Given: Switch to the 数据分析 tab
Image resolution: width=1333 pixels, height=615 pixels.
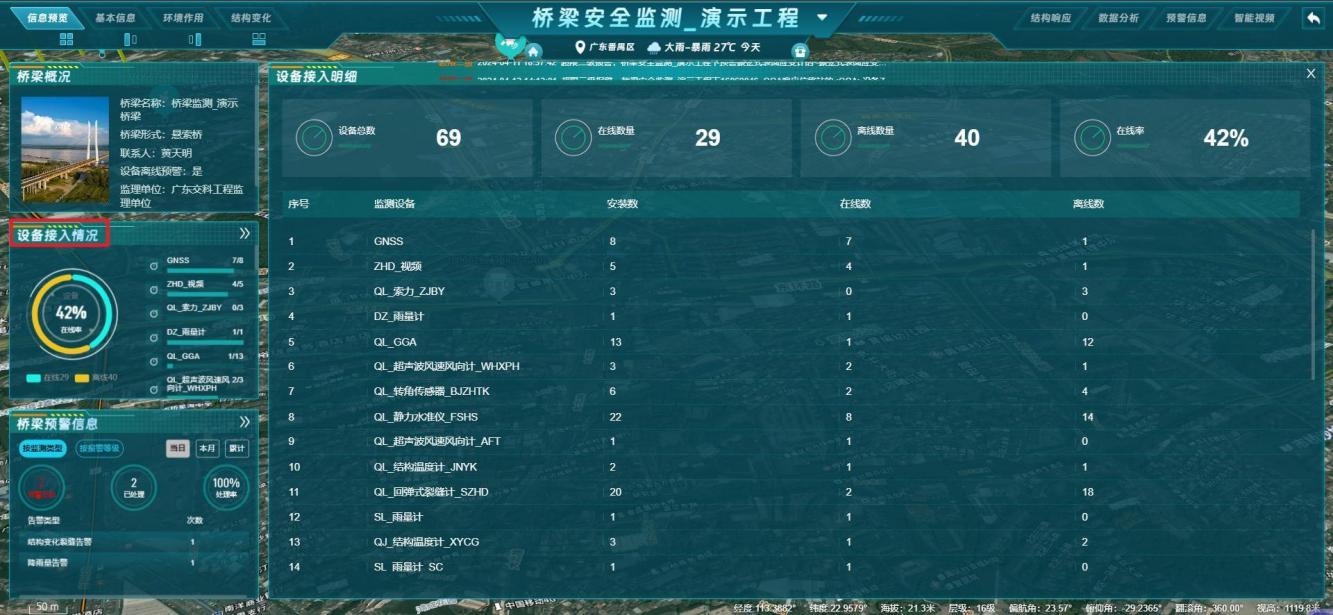Looking at the screenshot, I should pyautogui.click(x=1118, y=18).
